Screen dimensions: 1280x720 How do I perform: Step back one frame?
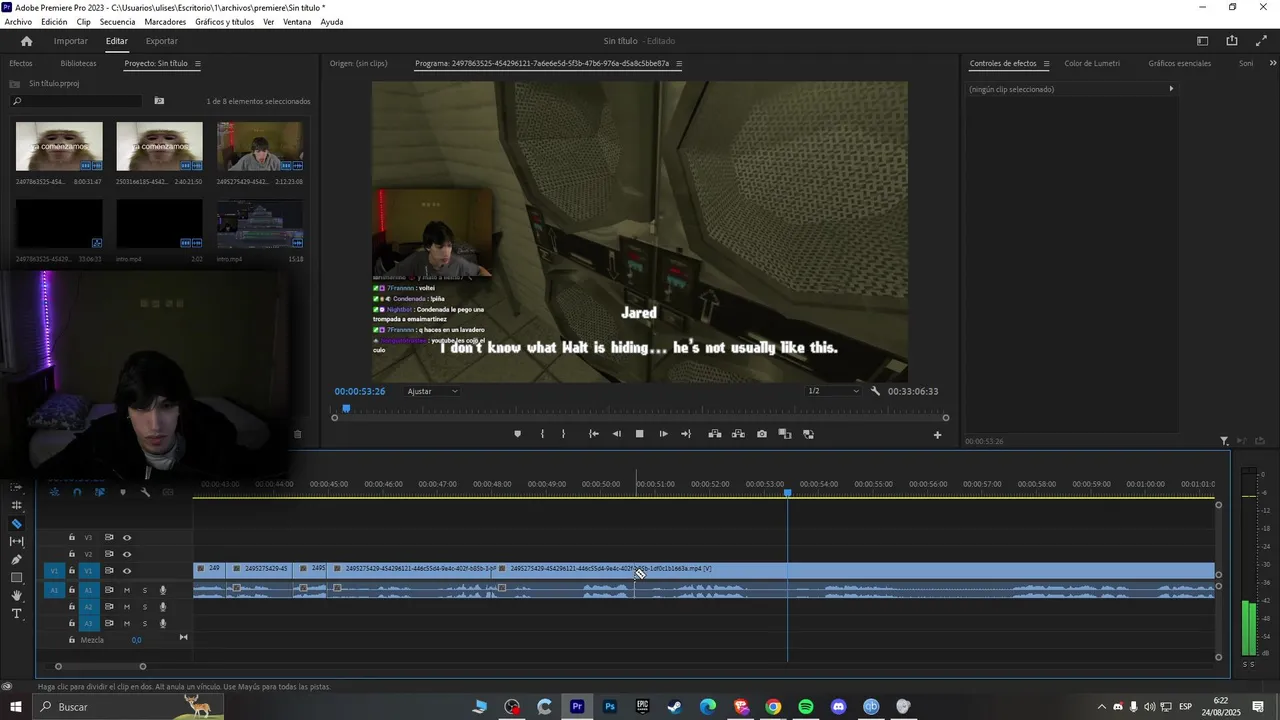pos(616,434)
